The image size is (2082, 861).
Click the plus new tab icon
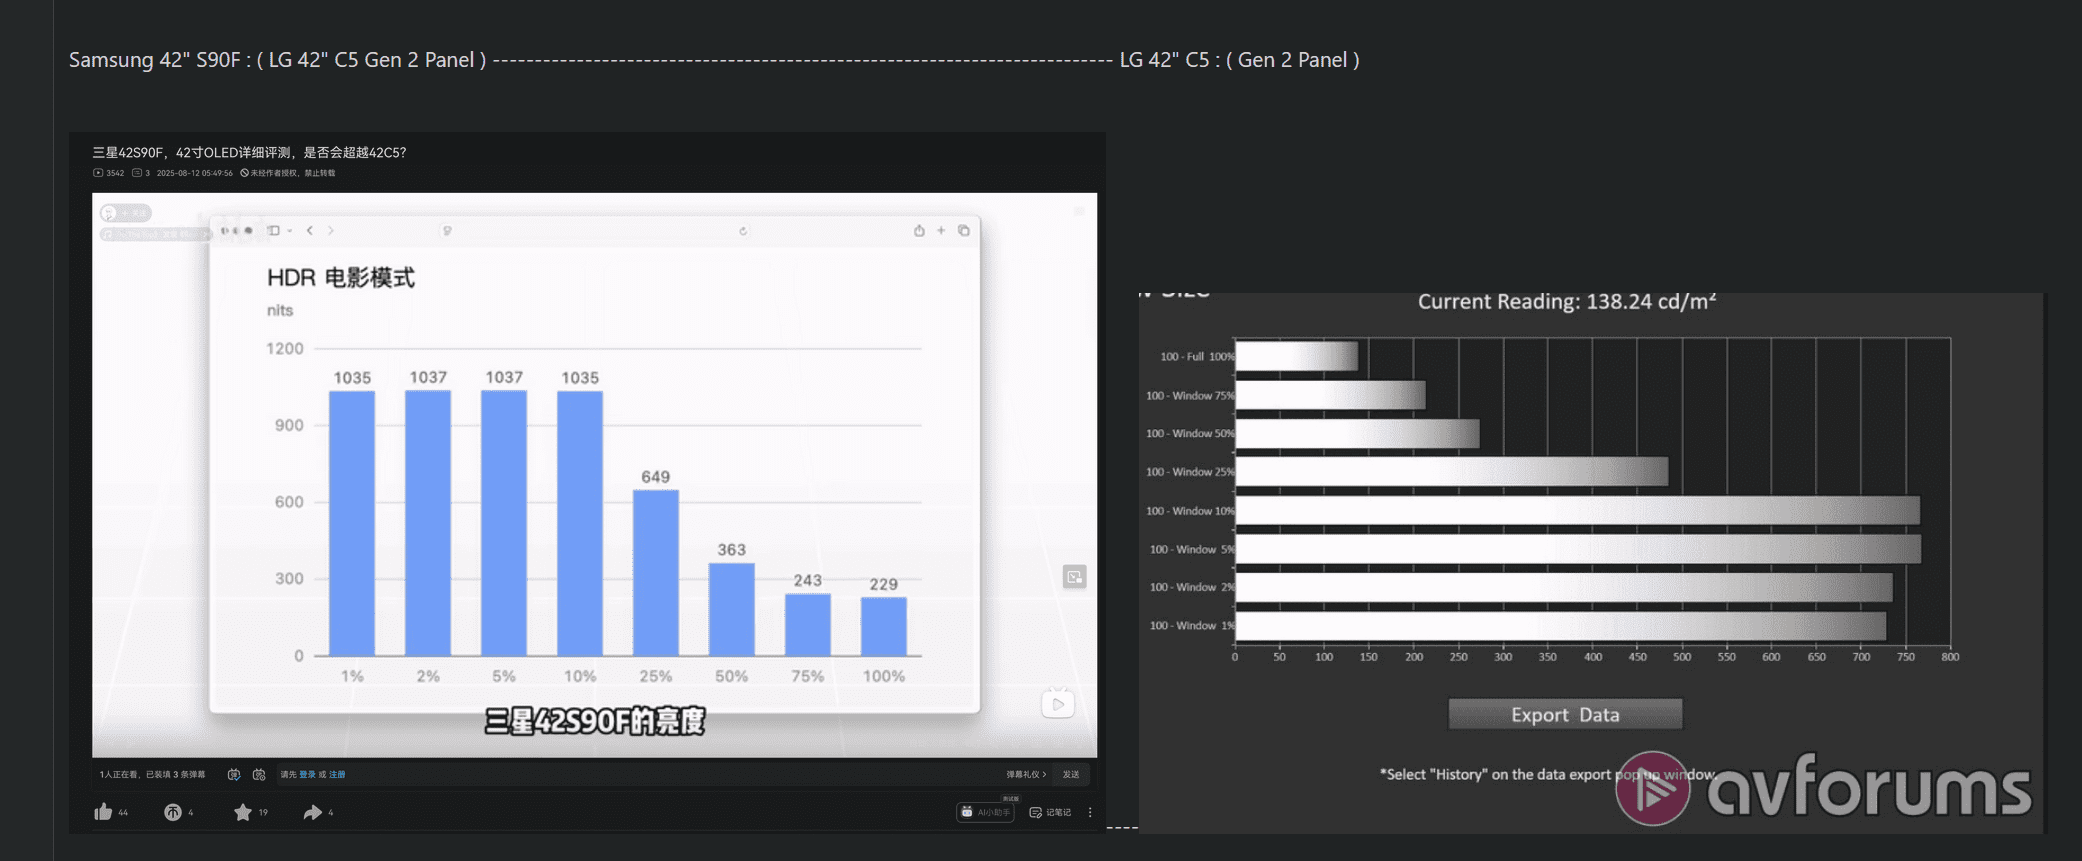tap(941, 230)
